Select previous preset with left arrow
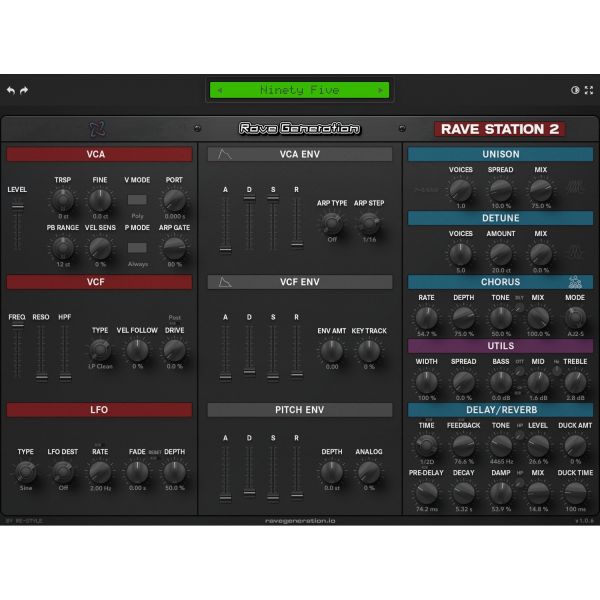Image resolution: width=600 pixels, height=600 pixels. 220,90
